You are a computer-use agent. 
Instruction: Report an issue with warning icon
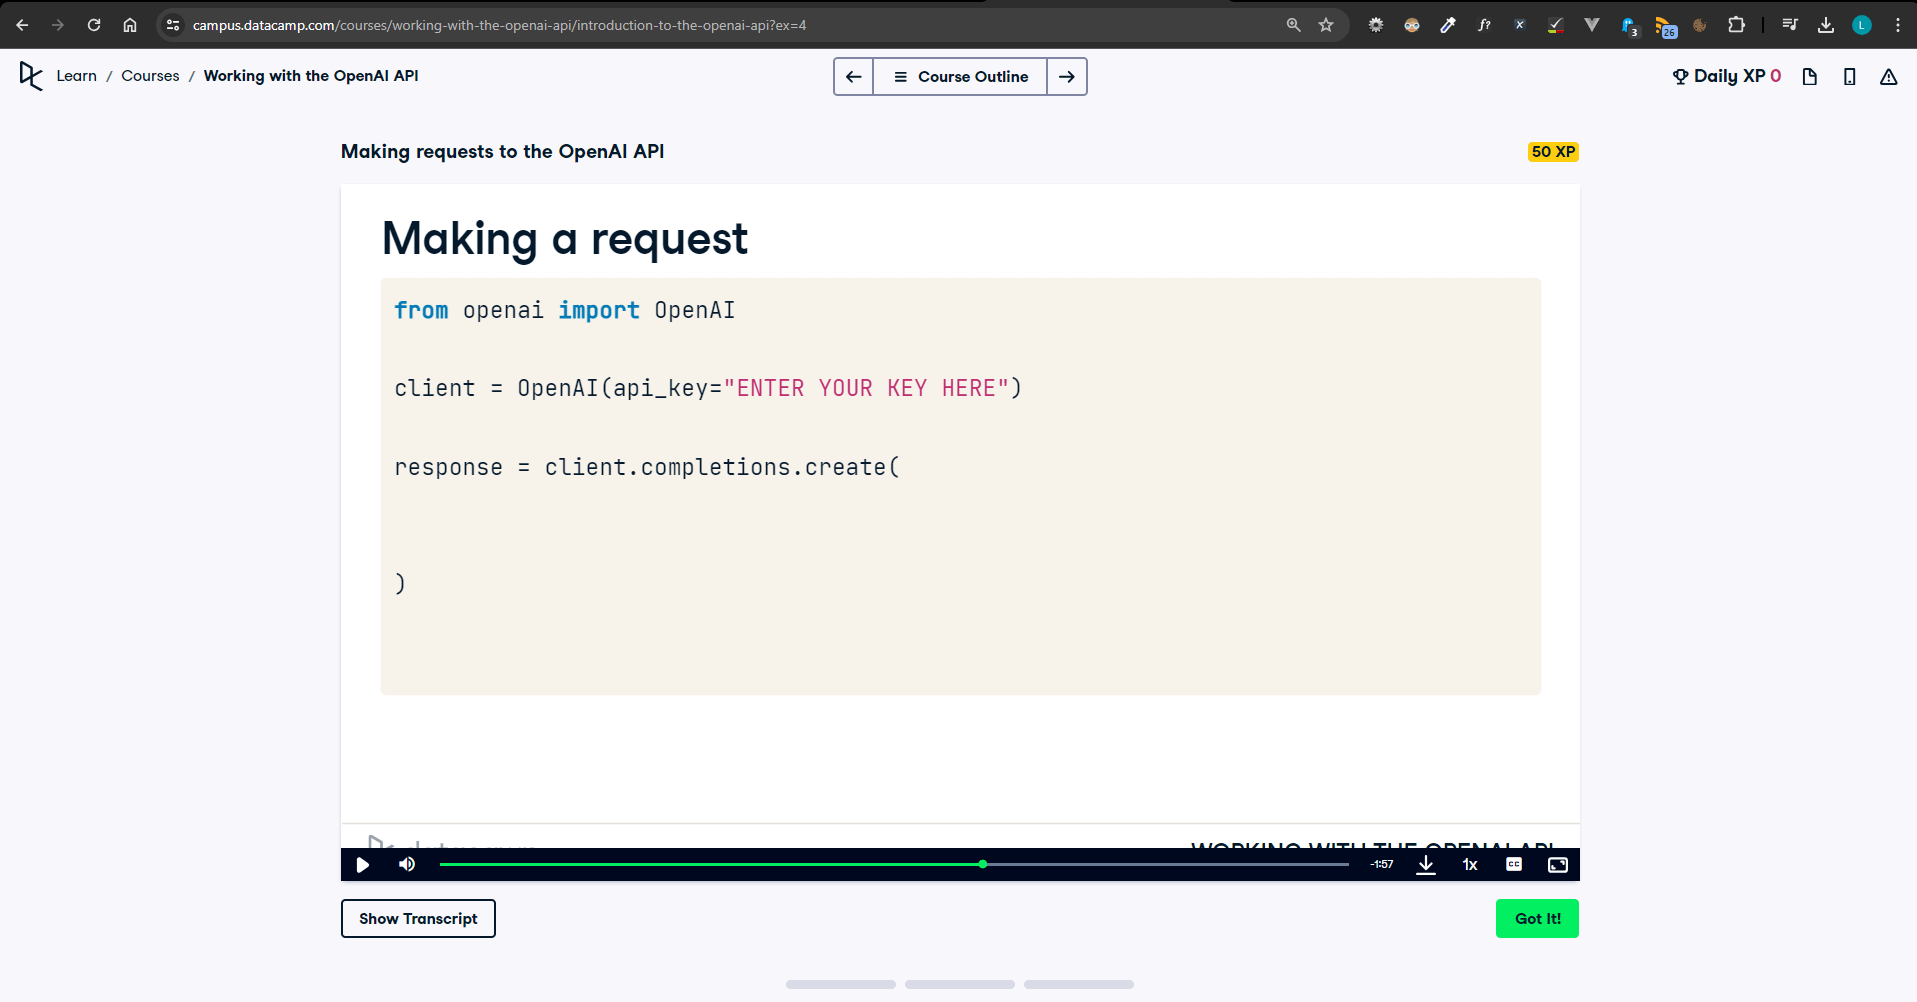click(x=1889, y=76)
